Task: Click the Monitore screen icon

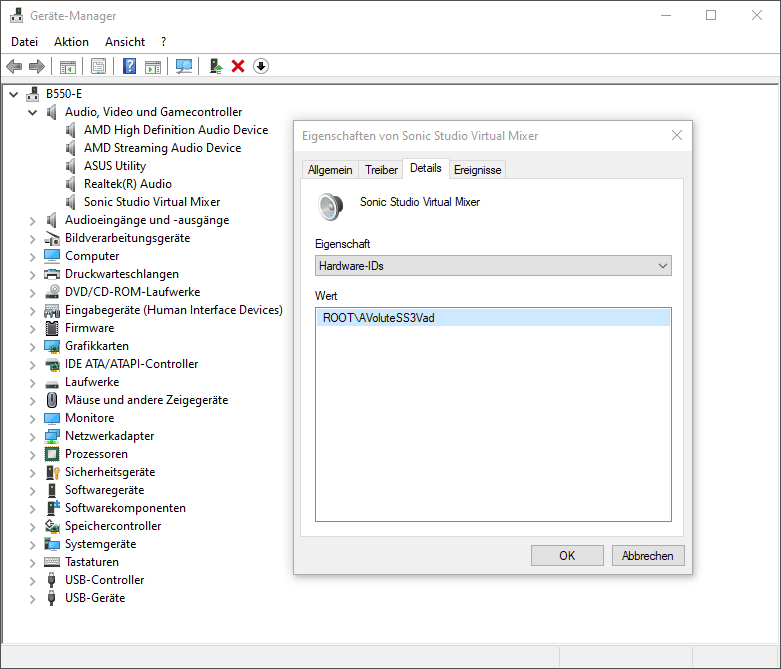Action: 52,418
